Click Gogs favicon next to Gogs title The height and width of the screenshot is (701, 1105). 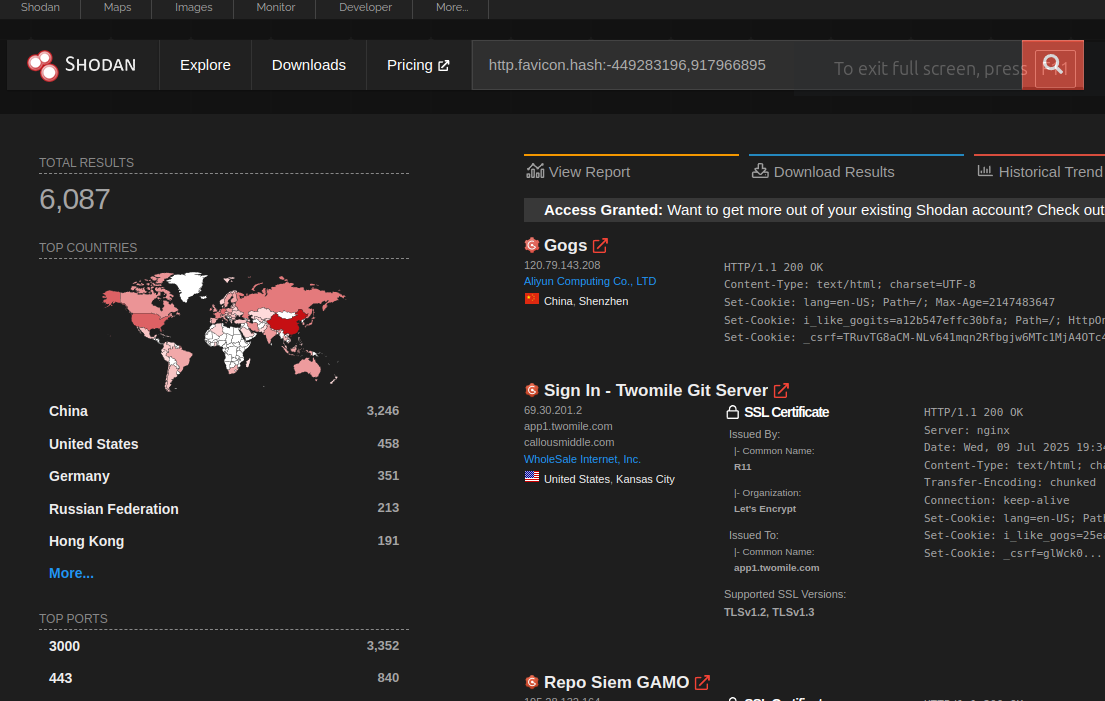532,245
